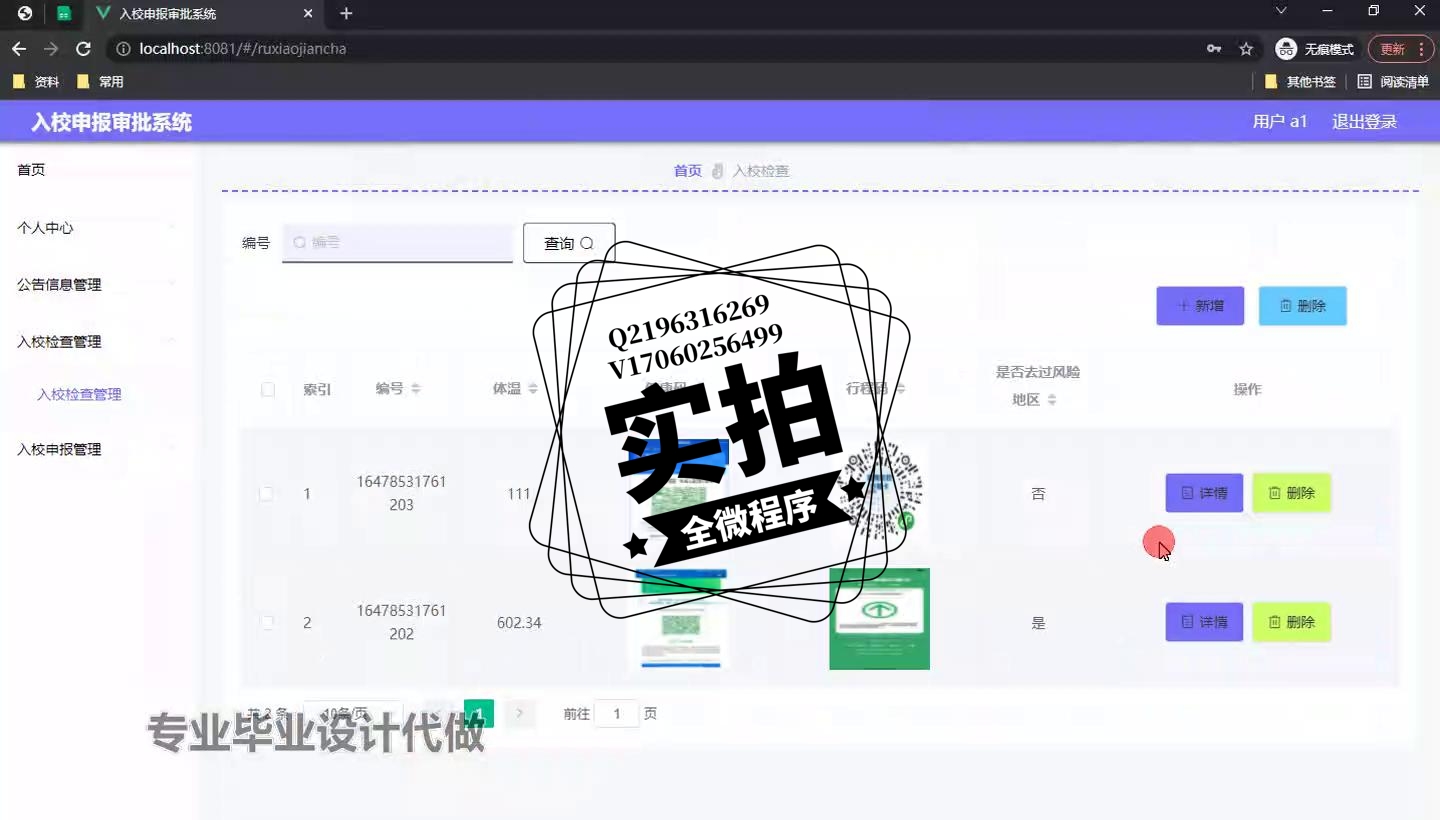Delete record 16478531761202 with green 删除
The image size is (1440, 820).
click(x=1292, y=622)
